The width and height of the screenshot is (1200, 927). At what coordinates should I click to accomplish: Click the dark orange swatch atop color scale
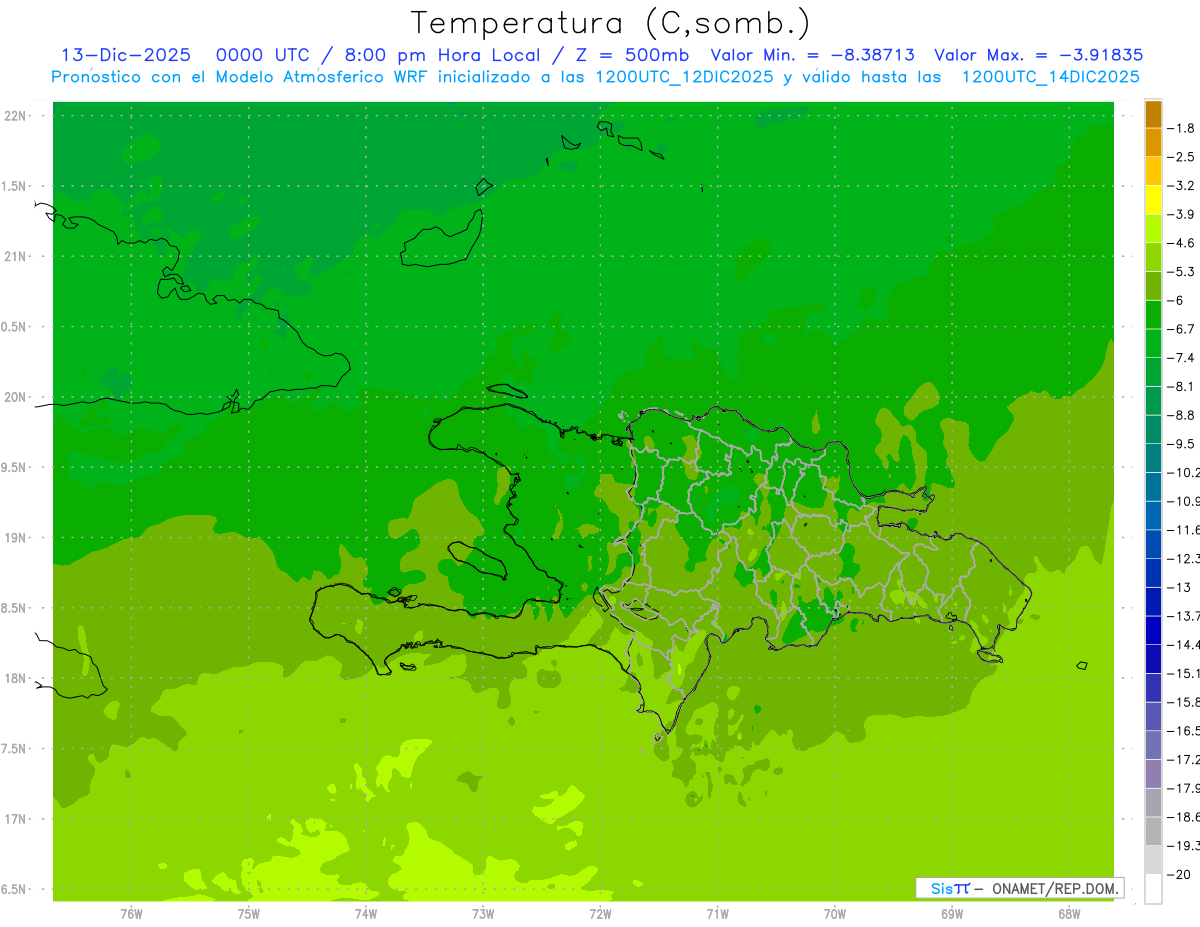click(1153, 114)
